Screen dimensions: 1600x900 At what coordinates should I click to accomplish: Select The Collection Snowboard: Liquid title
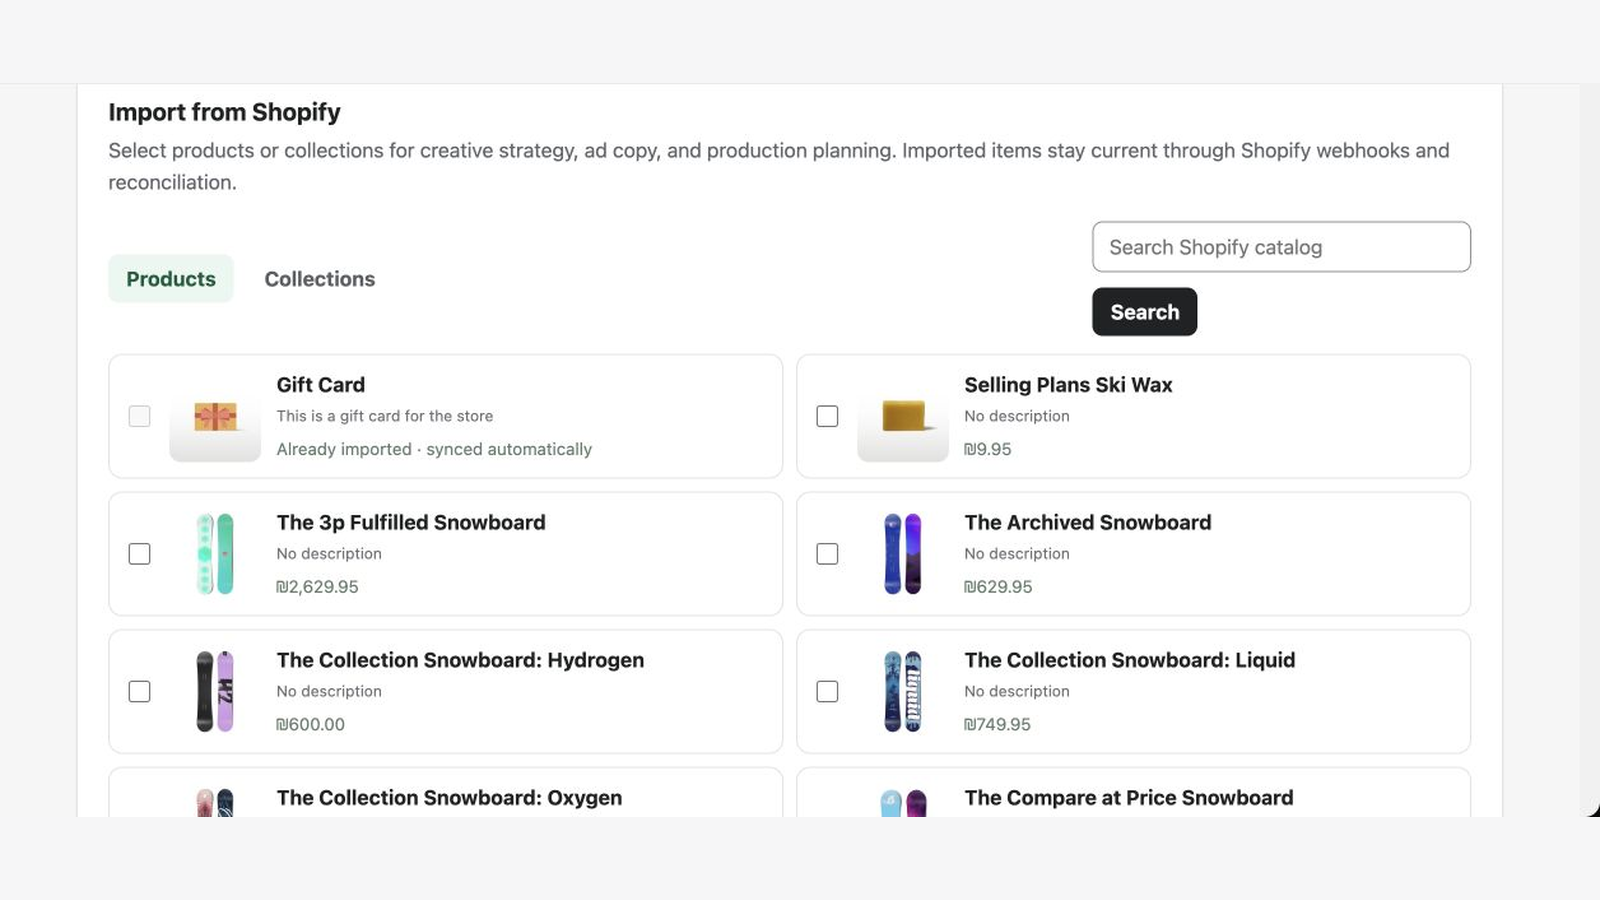(1130, 660)
